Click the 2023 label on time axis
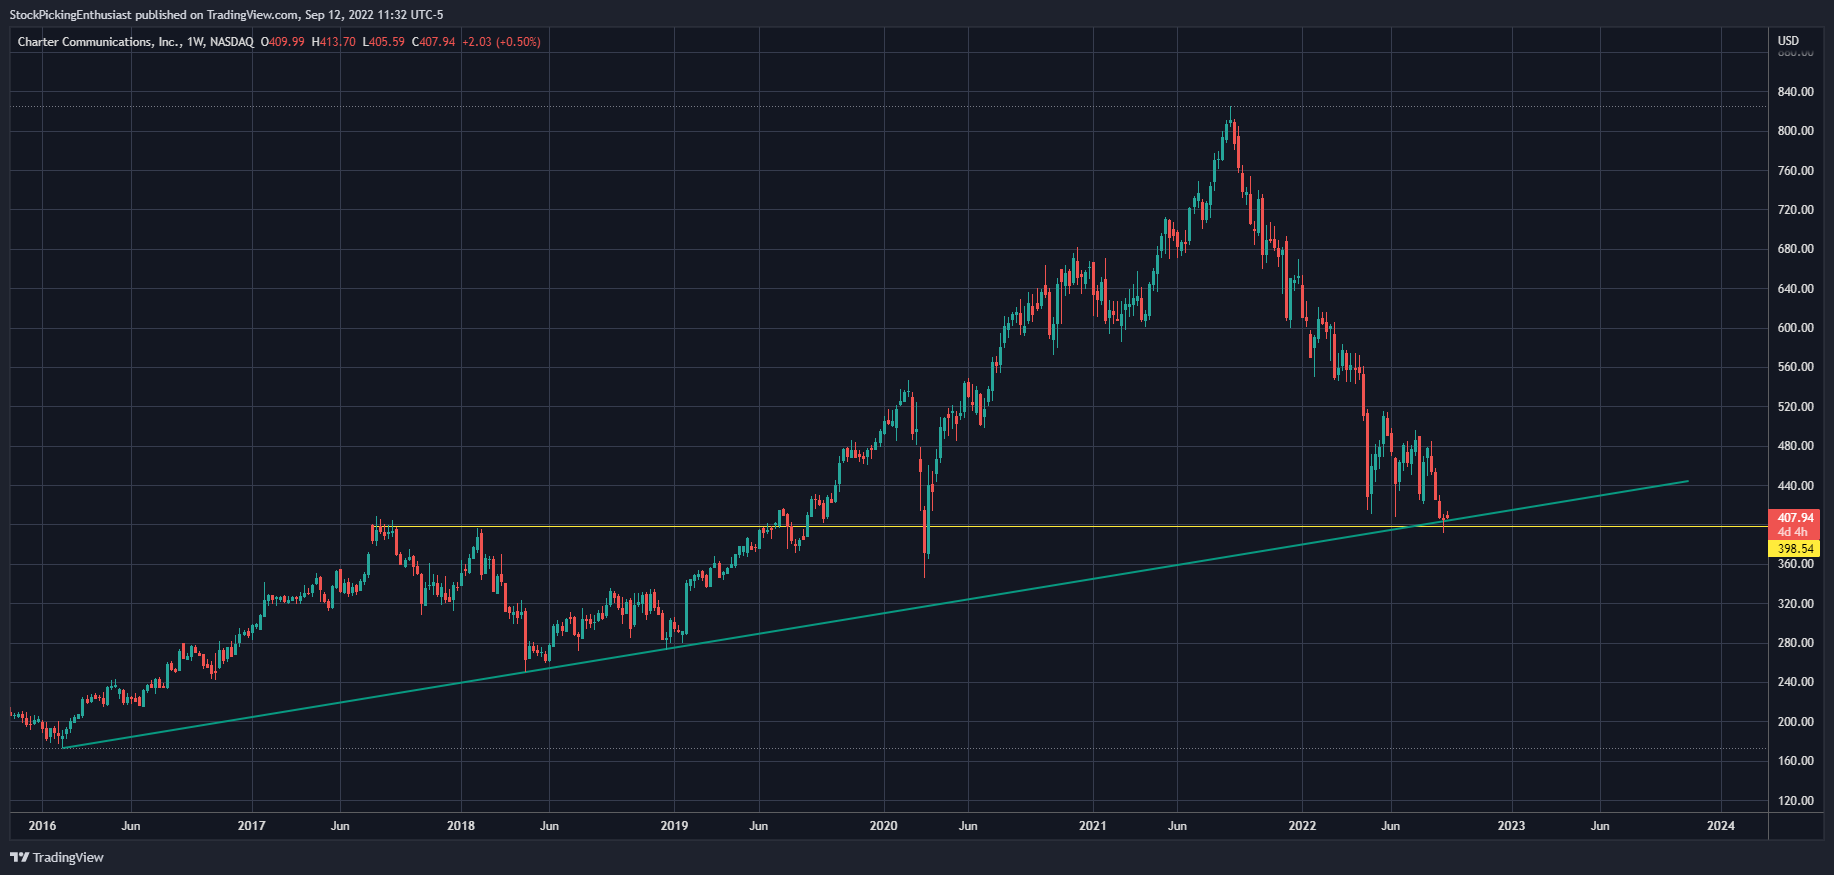This screenshot has width=1834, height=875. 1511,826
